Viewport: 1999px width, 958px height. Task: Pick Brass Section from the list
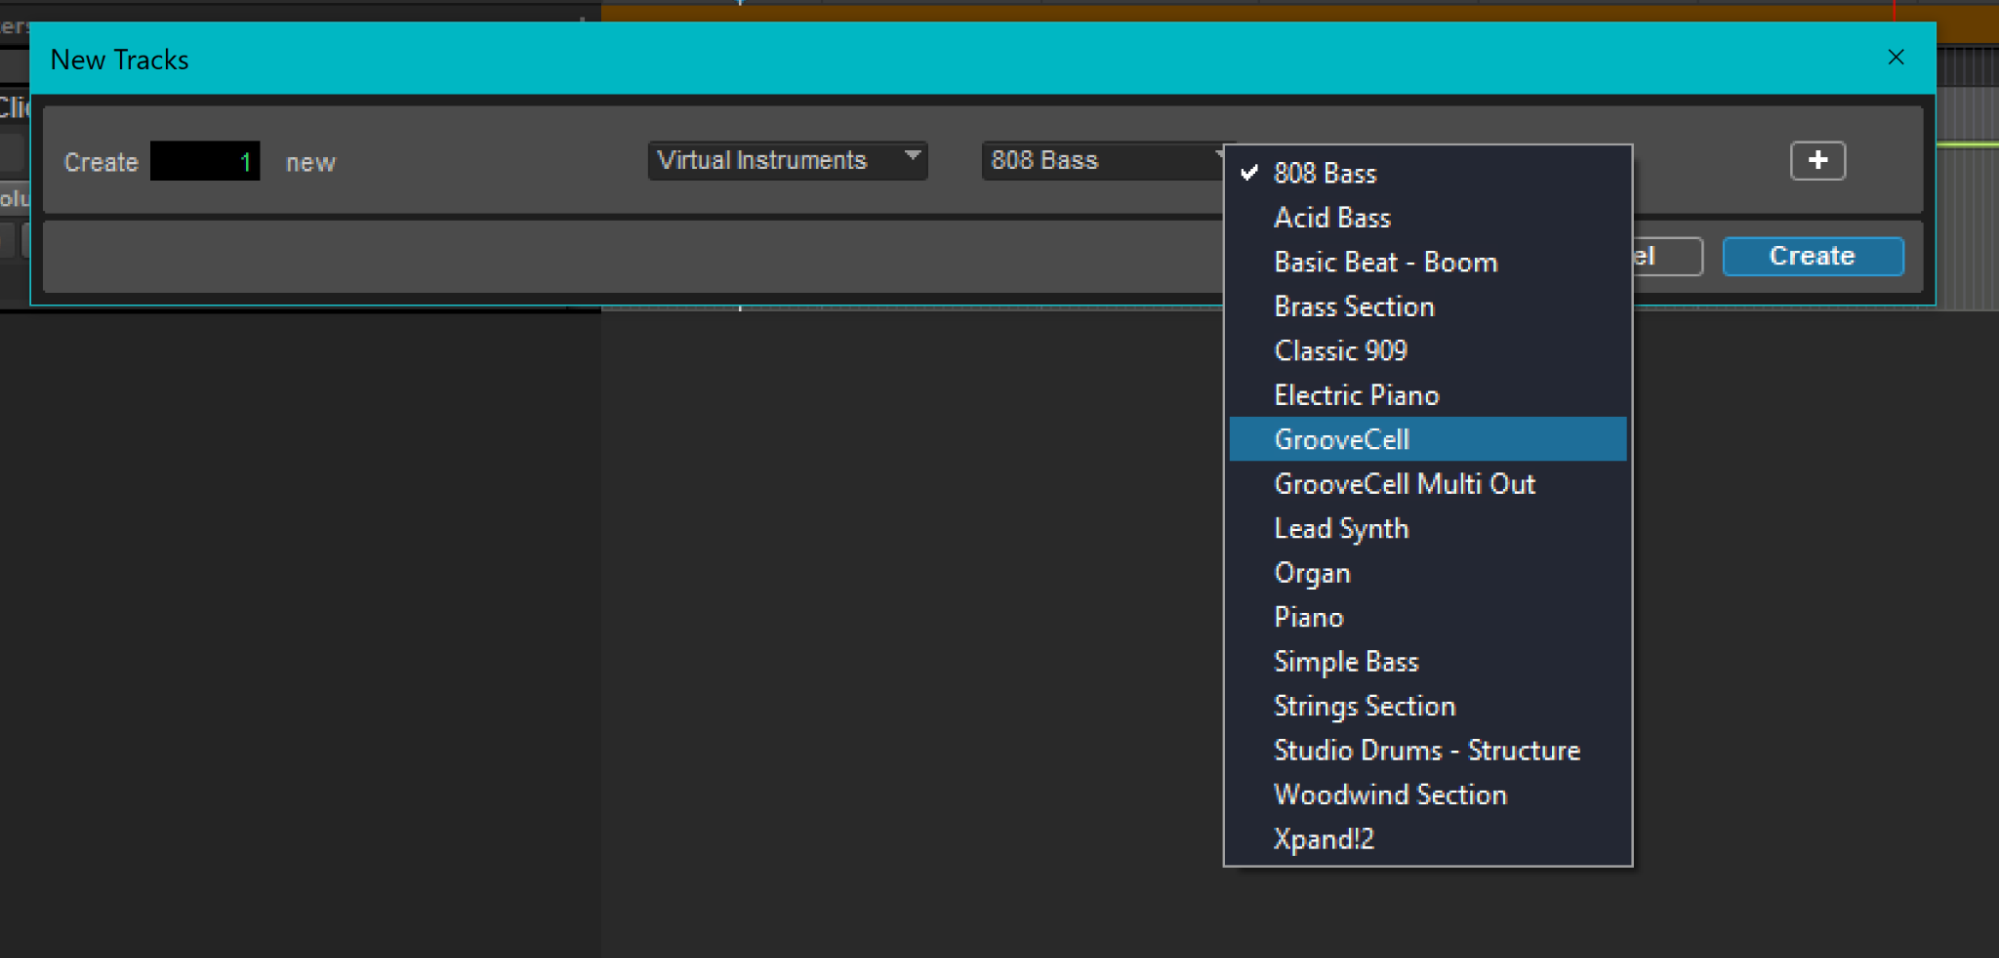click(1353, 307)
